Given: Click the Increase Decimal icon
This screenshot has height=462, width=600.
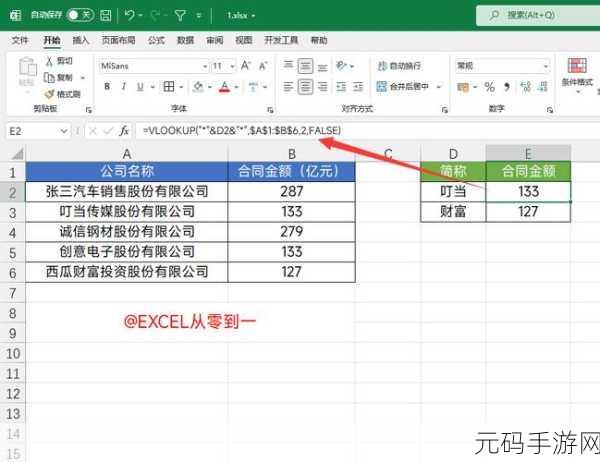Looking at the screenshot, I should [525, 87].
